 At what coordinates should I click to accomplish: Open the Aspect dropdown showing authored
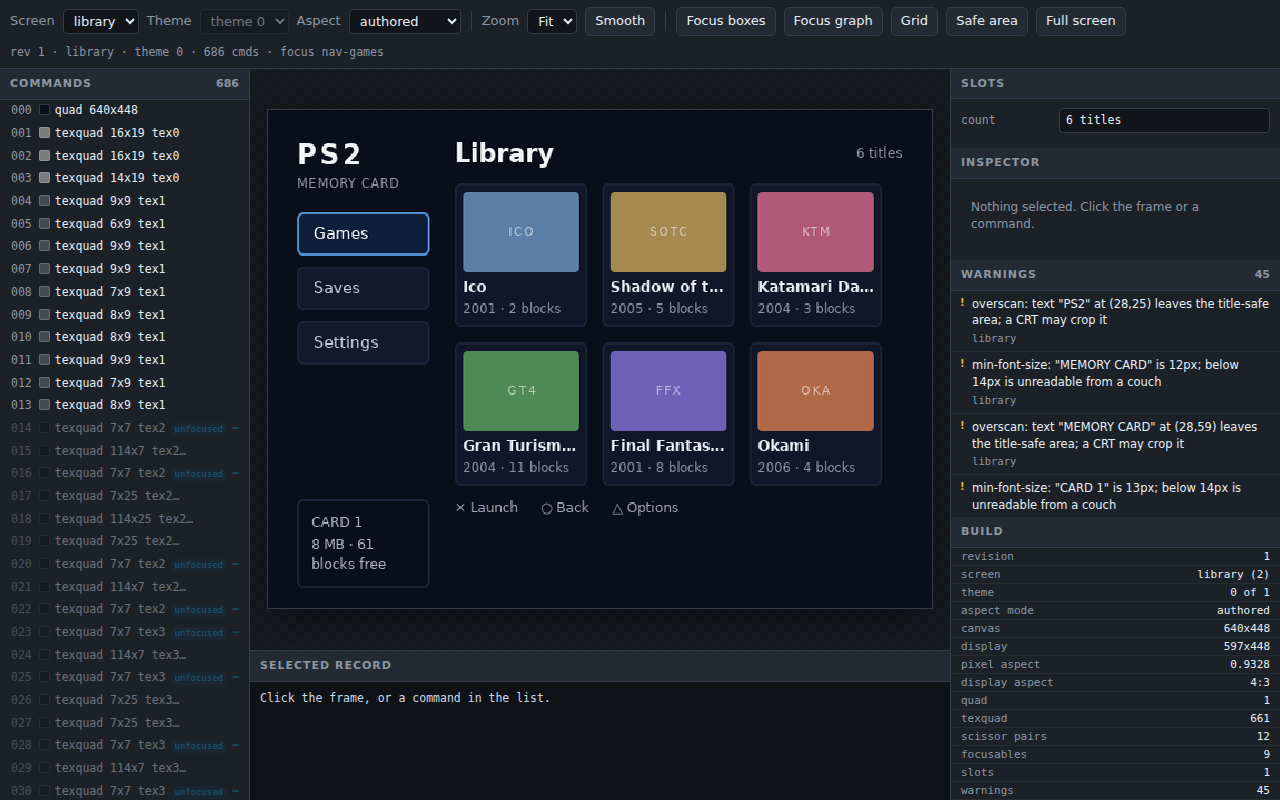click(405, 21)
